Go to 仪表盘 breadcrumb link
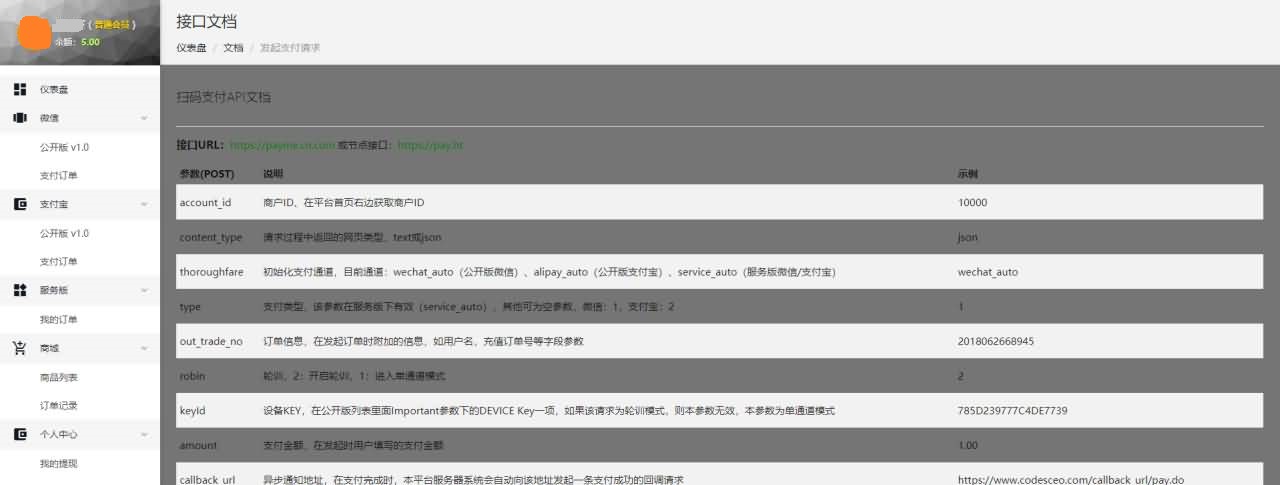Image resolution: width=1280 pixels, height=485 pixels. point(191,47)
